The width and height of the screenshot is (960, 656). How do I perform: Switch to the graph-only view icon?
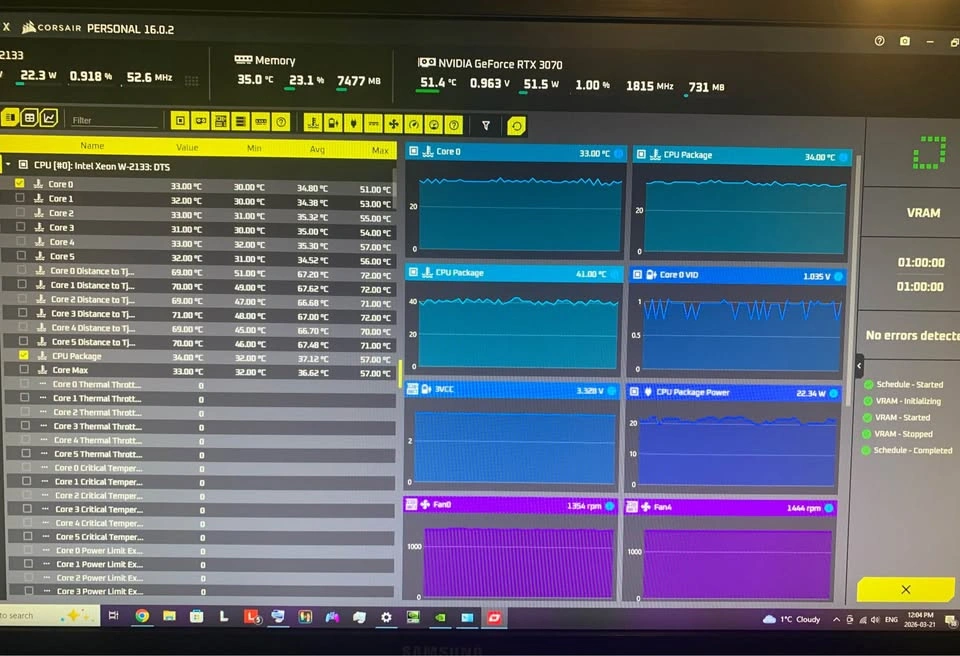pos(49,118)
